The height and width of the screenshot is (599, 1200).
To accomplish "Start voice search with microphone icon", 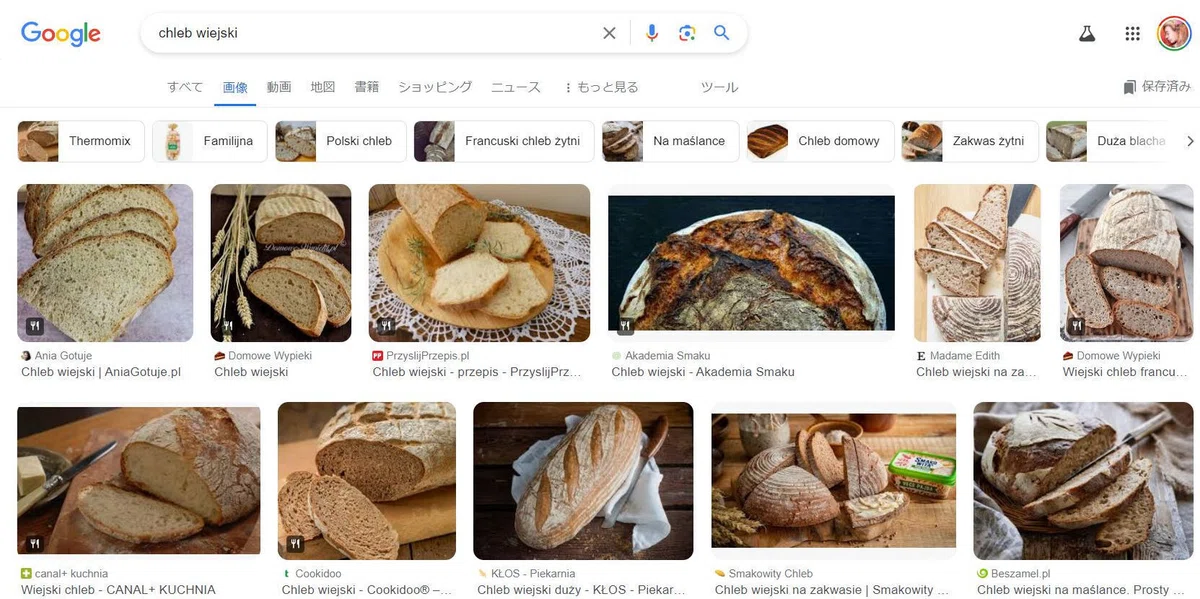I will point(652,33).
